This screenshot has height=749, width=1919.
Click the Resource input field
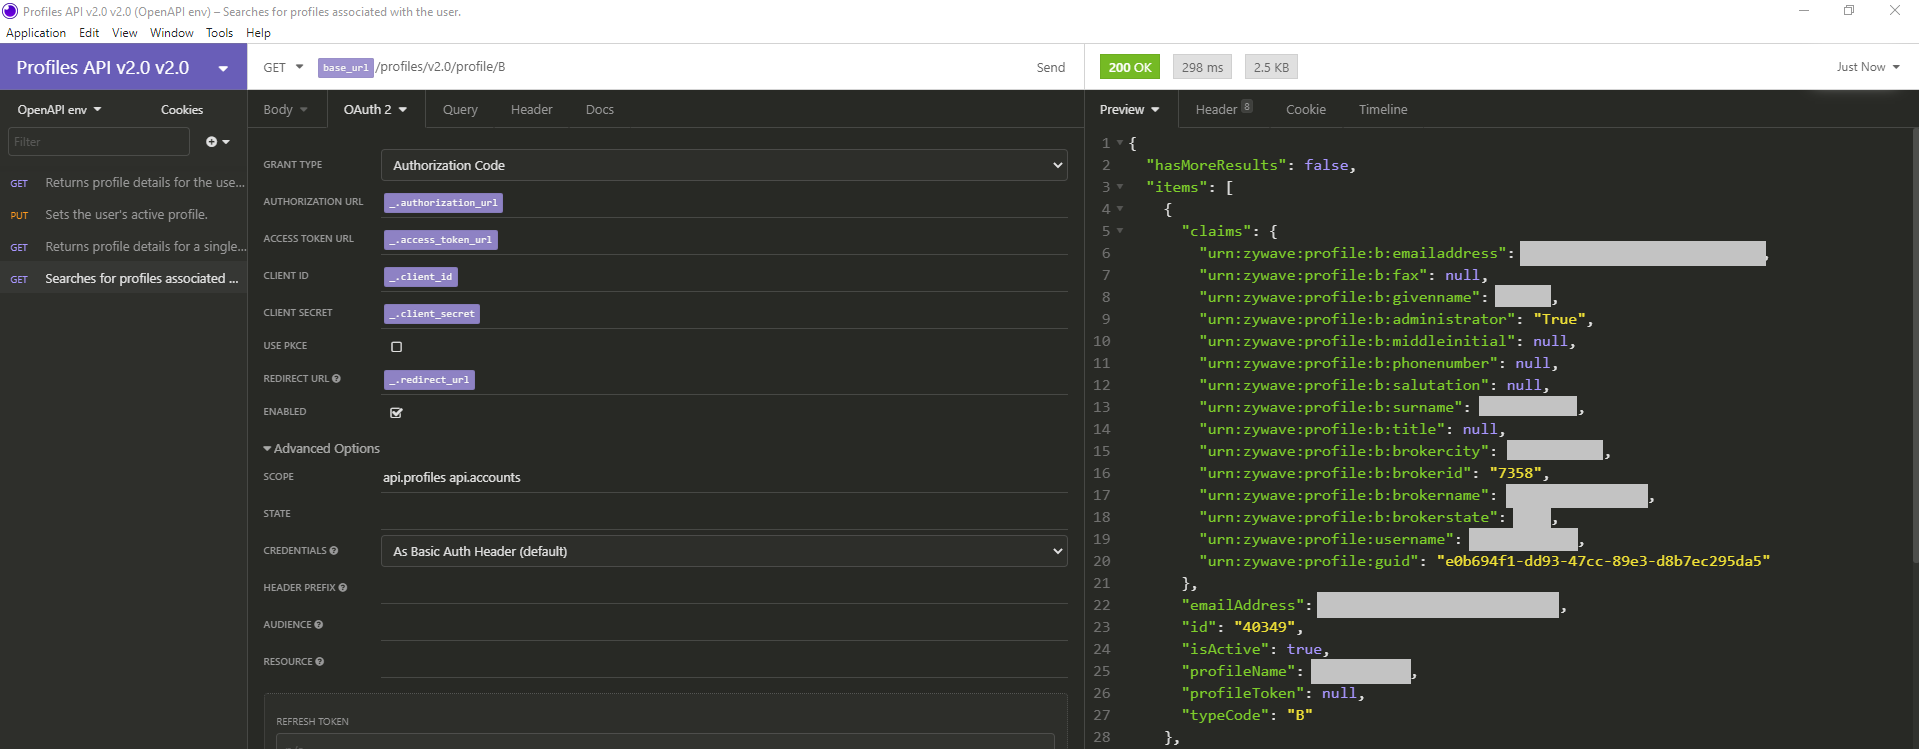(x=724, y=662)
